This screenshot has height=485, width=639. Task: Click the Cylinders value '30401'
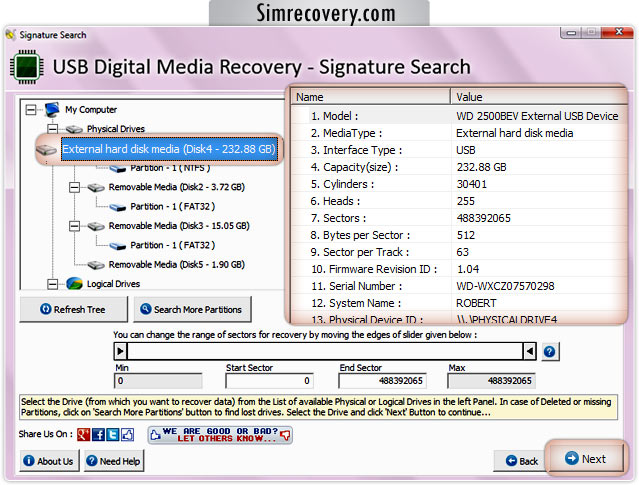[x=472, y=184]
